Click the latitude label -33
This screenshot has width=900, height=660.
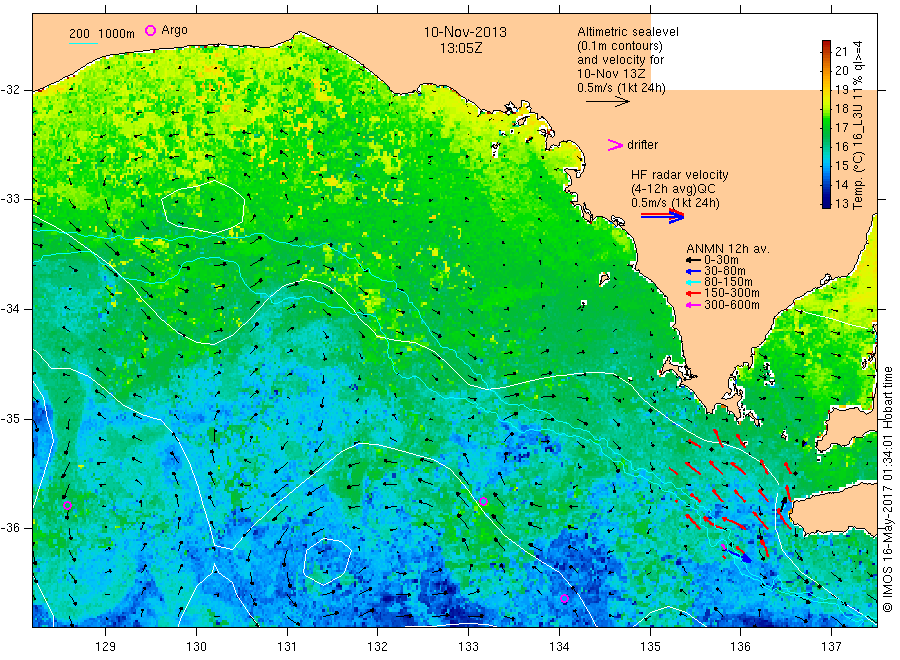tap(11, 199)
